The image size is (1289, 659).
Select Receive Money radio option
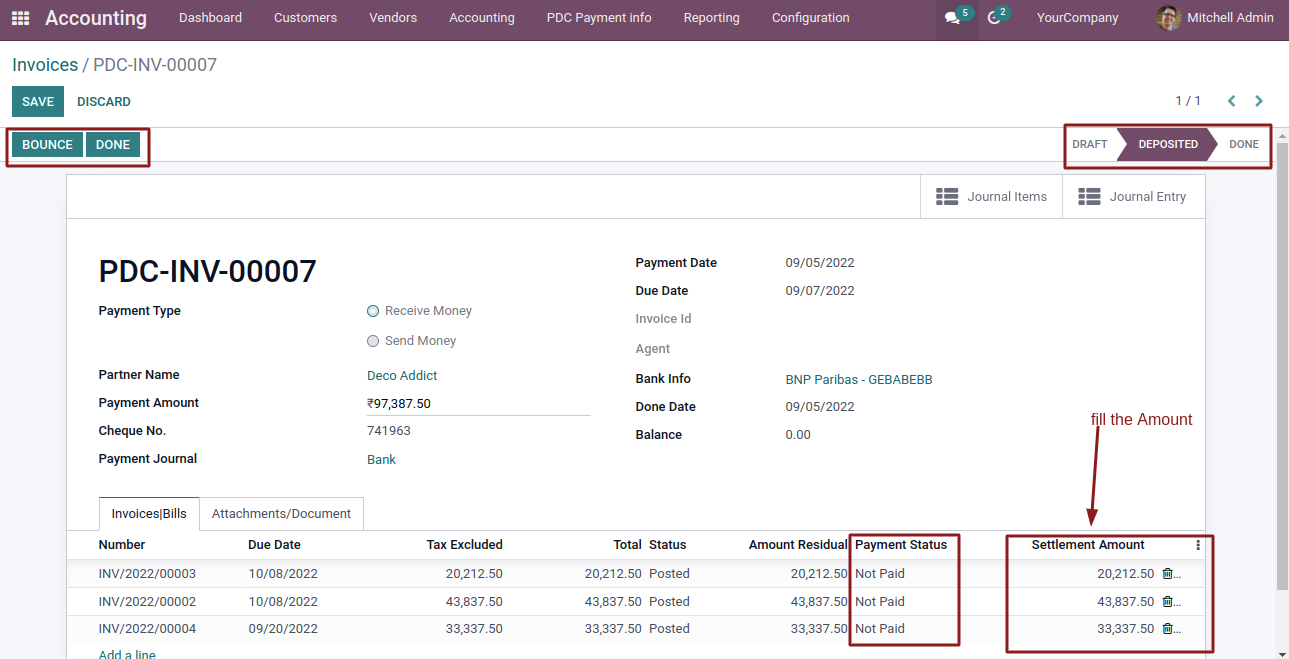point(373,311)
